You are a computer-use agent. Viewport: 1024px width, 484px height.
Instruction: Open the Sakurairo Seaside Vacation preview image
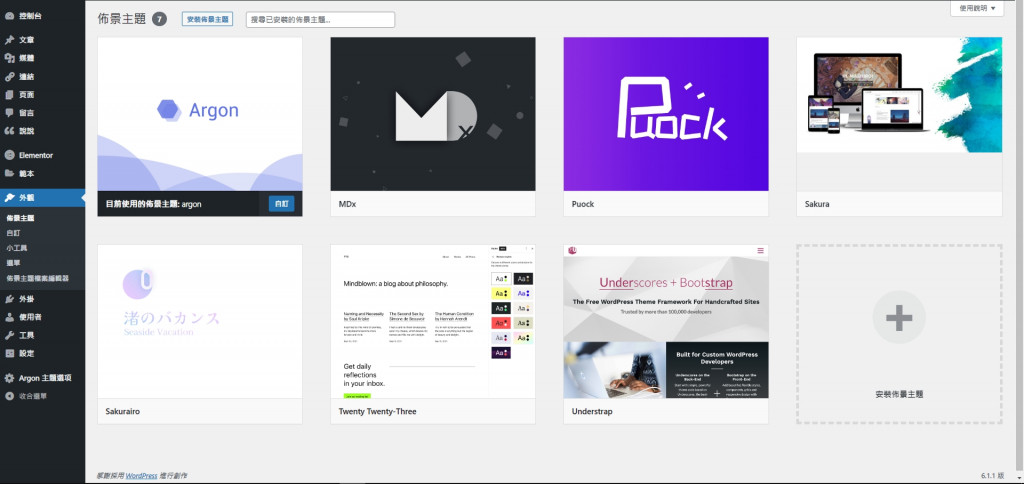200,321
